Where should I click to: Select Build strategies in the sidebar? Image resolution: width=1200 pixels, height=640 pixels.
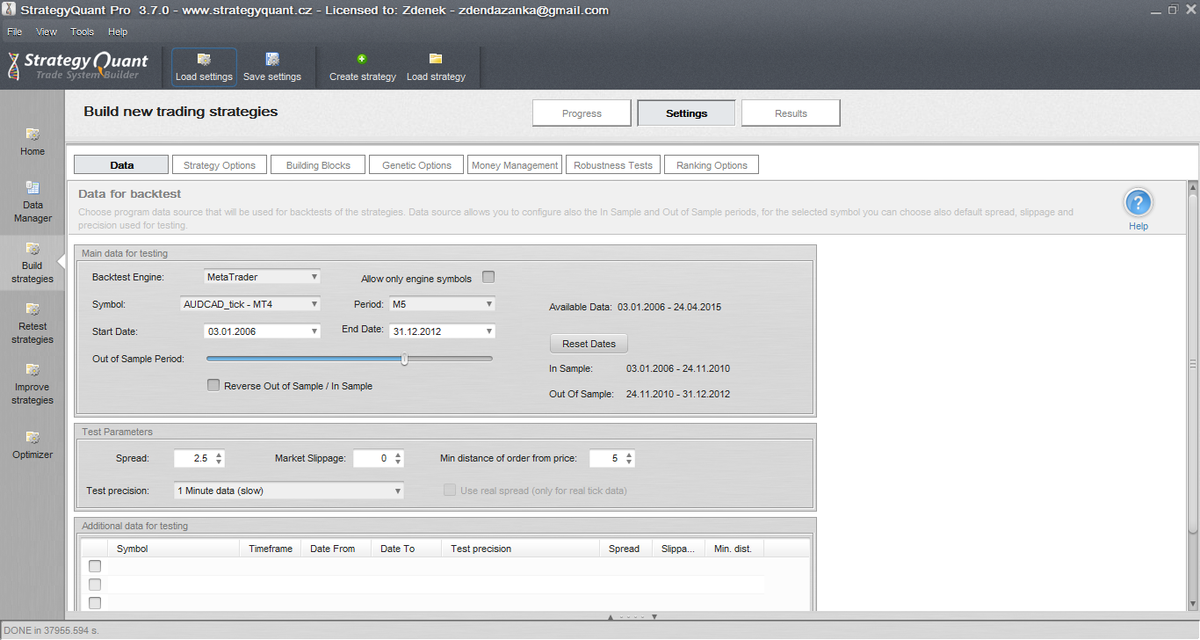(32, 262)
